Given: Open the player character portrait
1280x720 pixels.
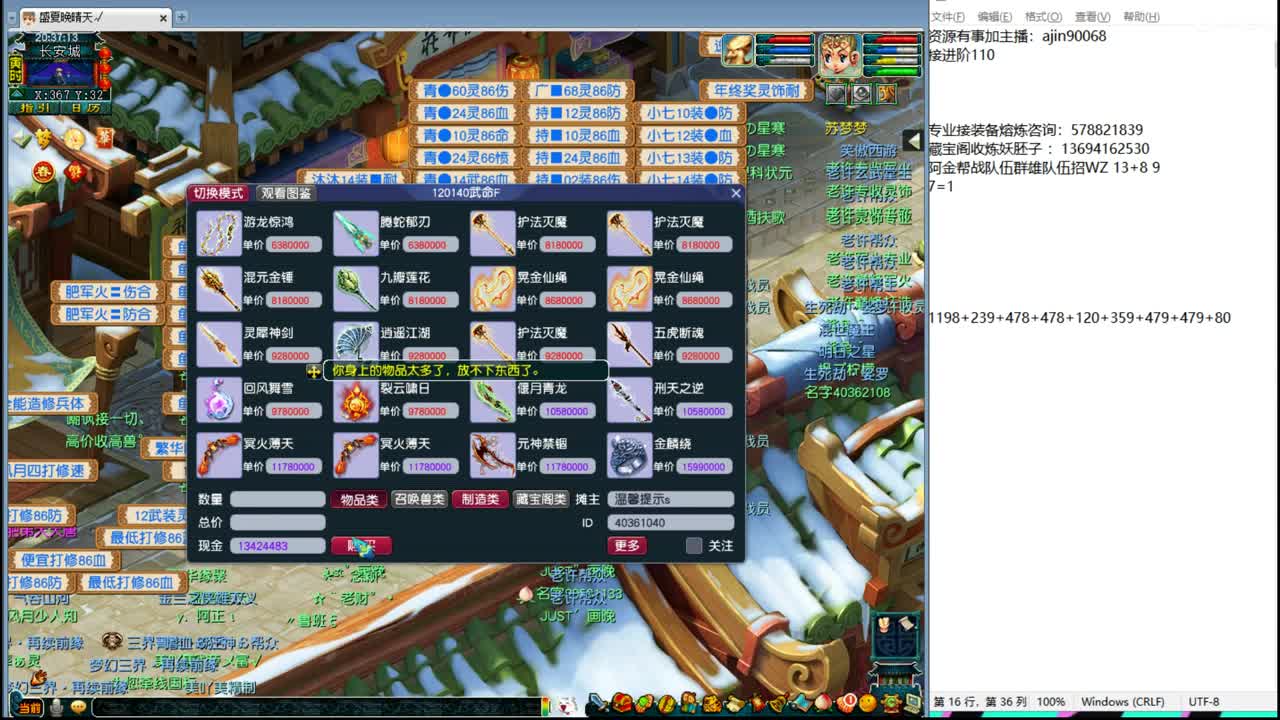Looking at the screenshot, I should (x=840, y=55).
